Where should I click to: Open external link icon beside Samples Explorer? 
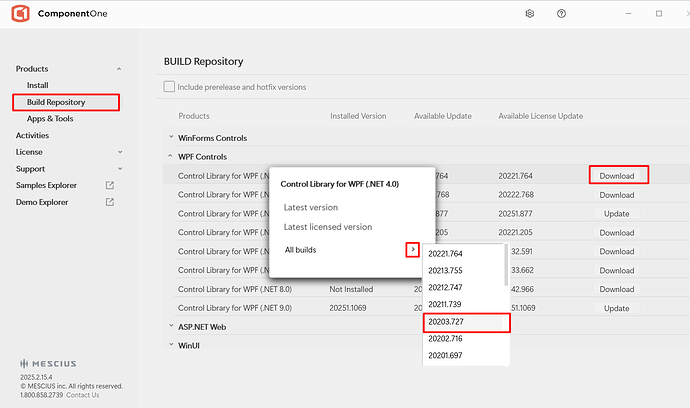[110, 185]
